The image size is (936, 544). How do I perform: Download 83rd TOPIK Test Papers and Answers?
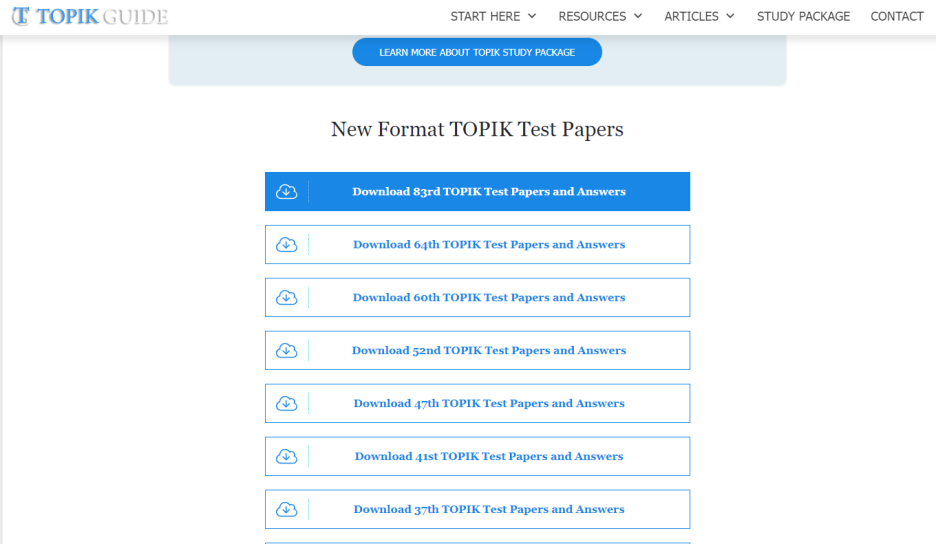click(478, 192)
